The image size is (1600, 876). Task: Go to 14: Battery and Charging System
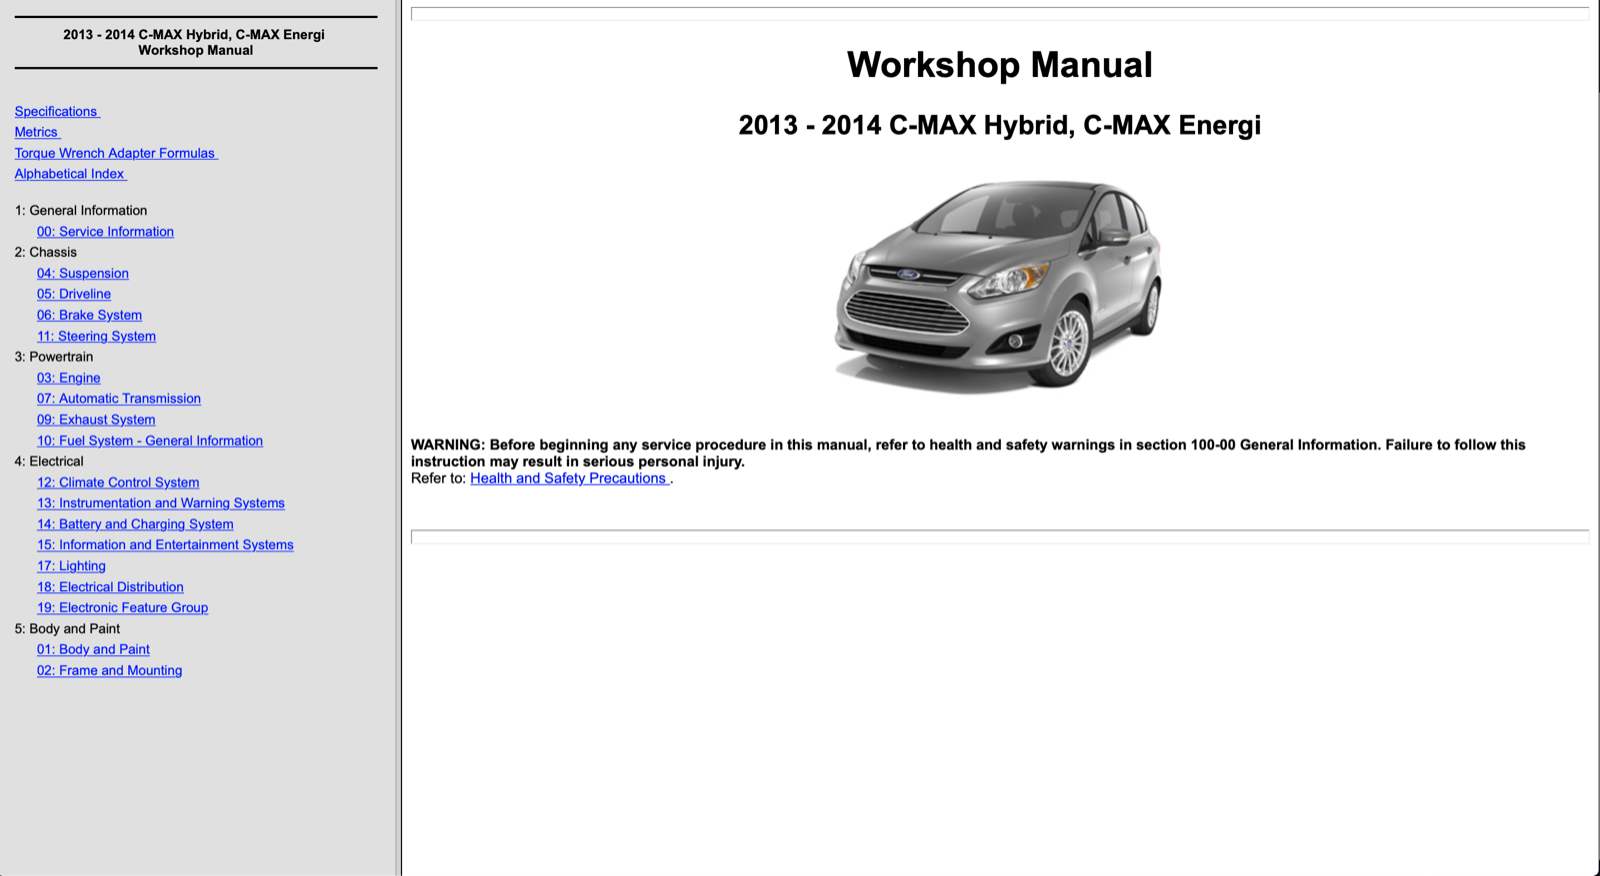tap(135, 524)
